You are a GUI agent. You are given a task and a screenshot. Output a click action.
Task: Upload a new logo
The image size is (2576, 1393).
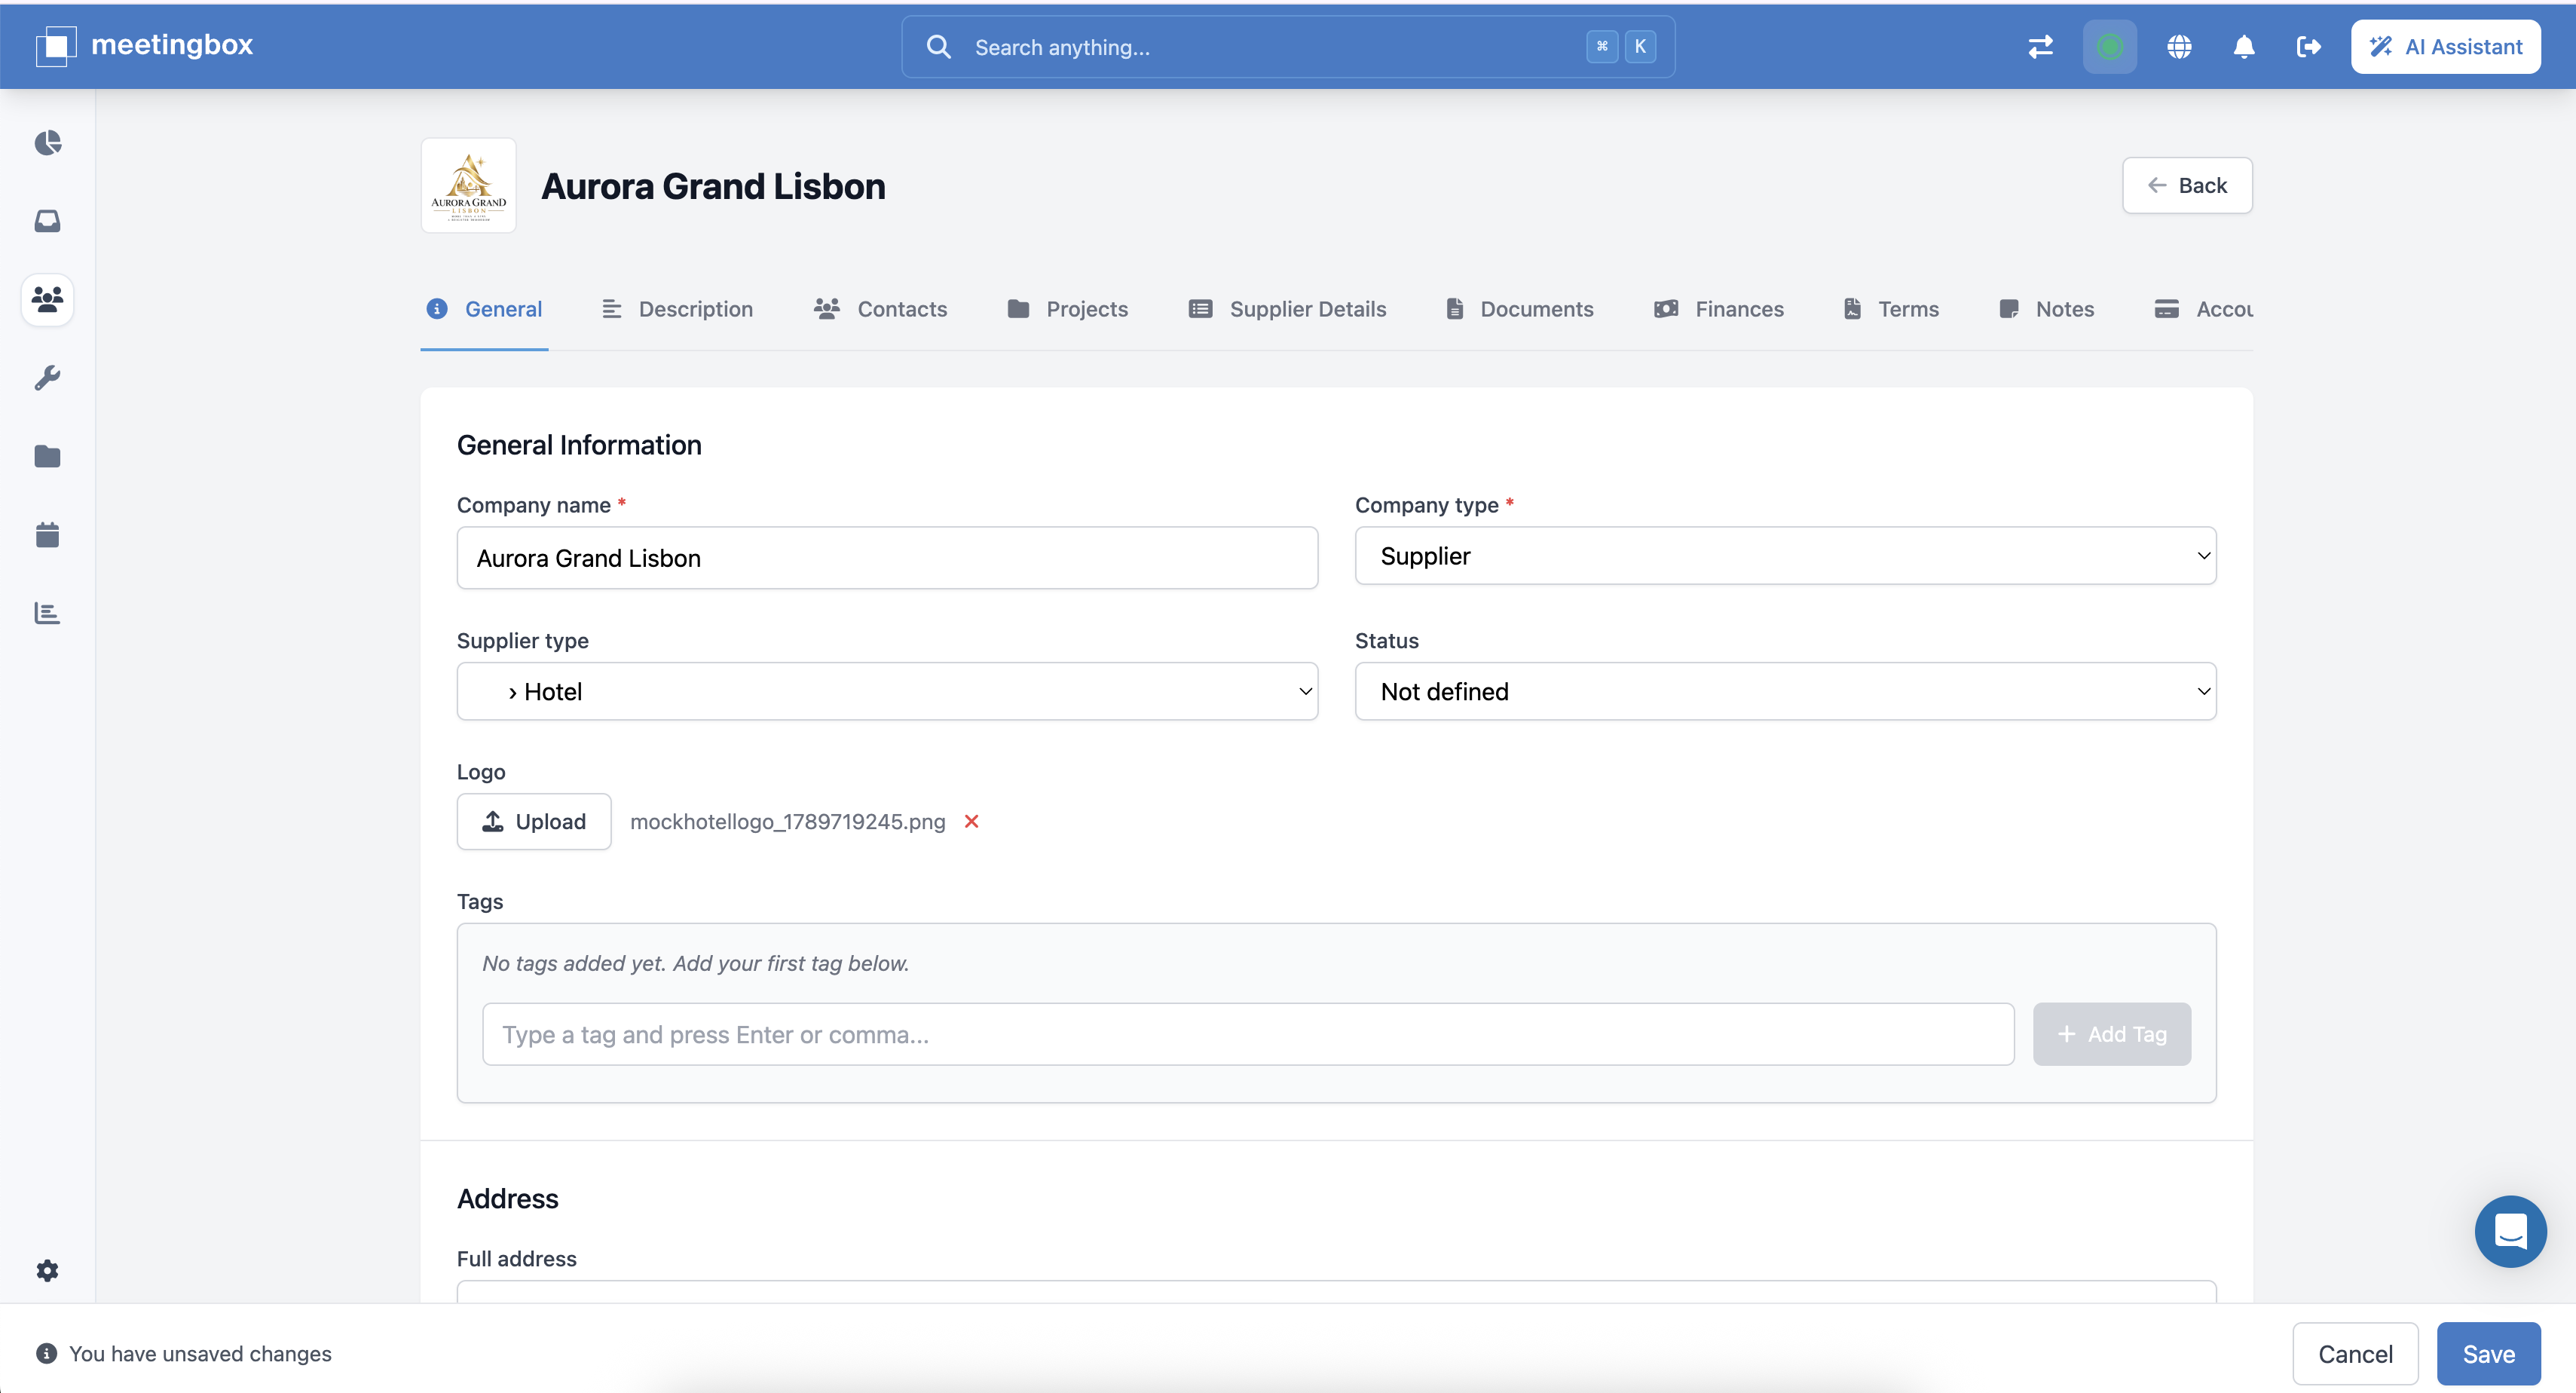(534, 822)
